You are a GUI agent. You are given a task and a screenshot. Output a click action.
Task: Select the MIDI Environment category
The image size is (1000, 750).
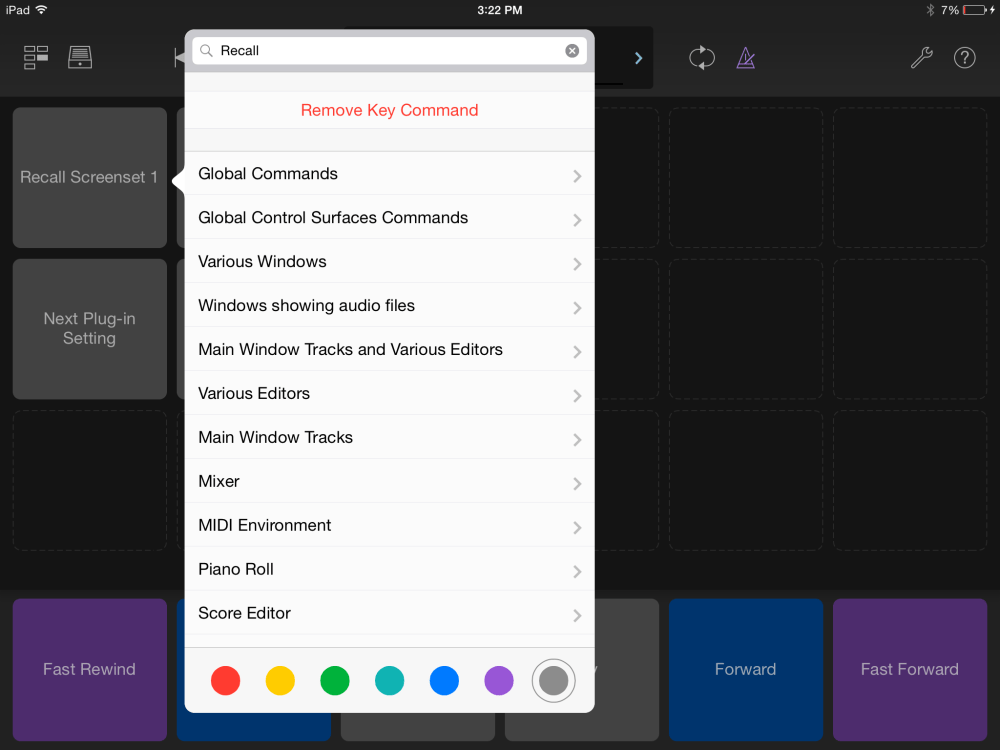tap(389, 525)
